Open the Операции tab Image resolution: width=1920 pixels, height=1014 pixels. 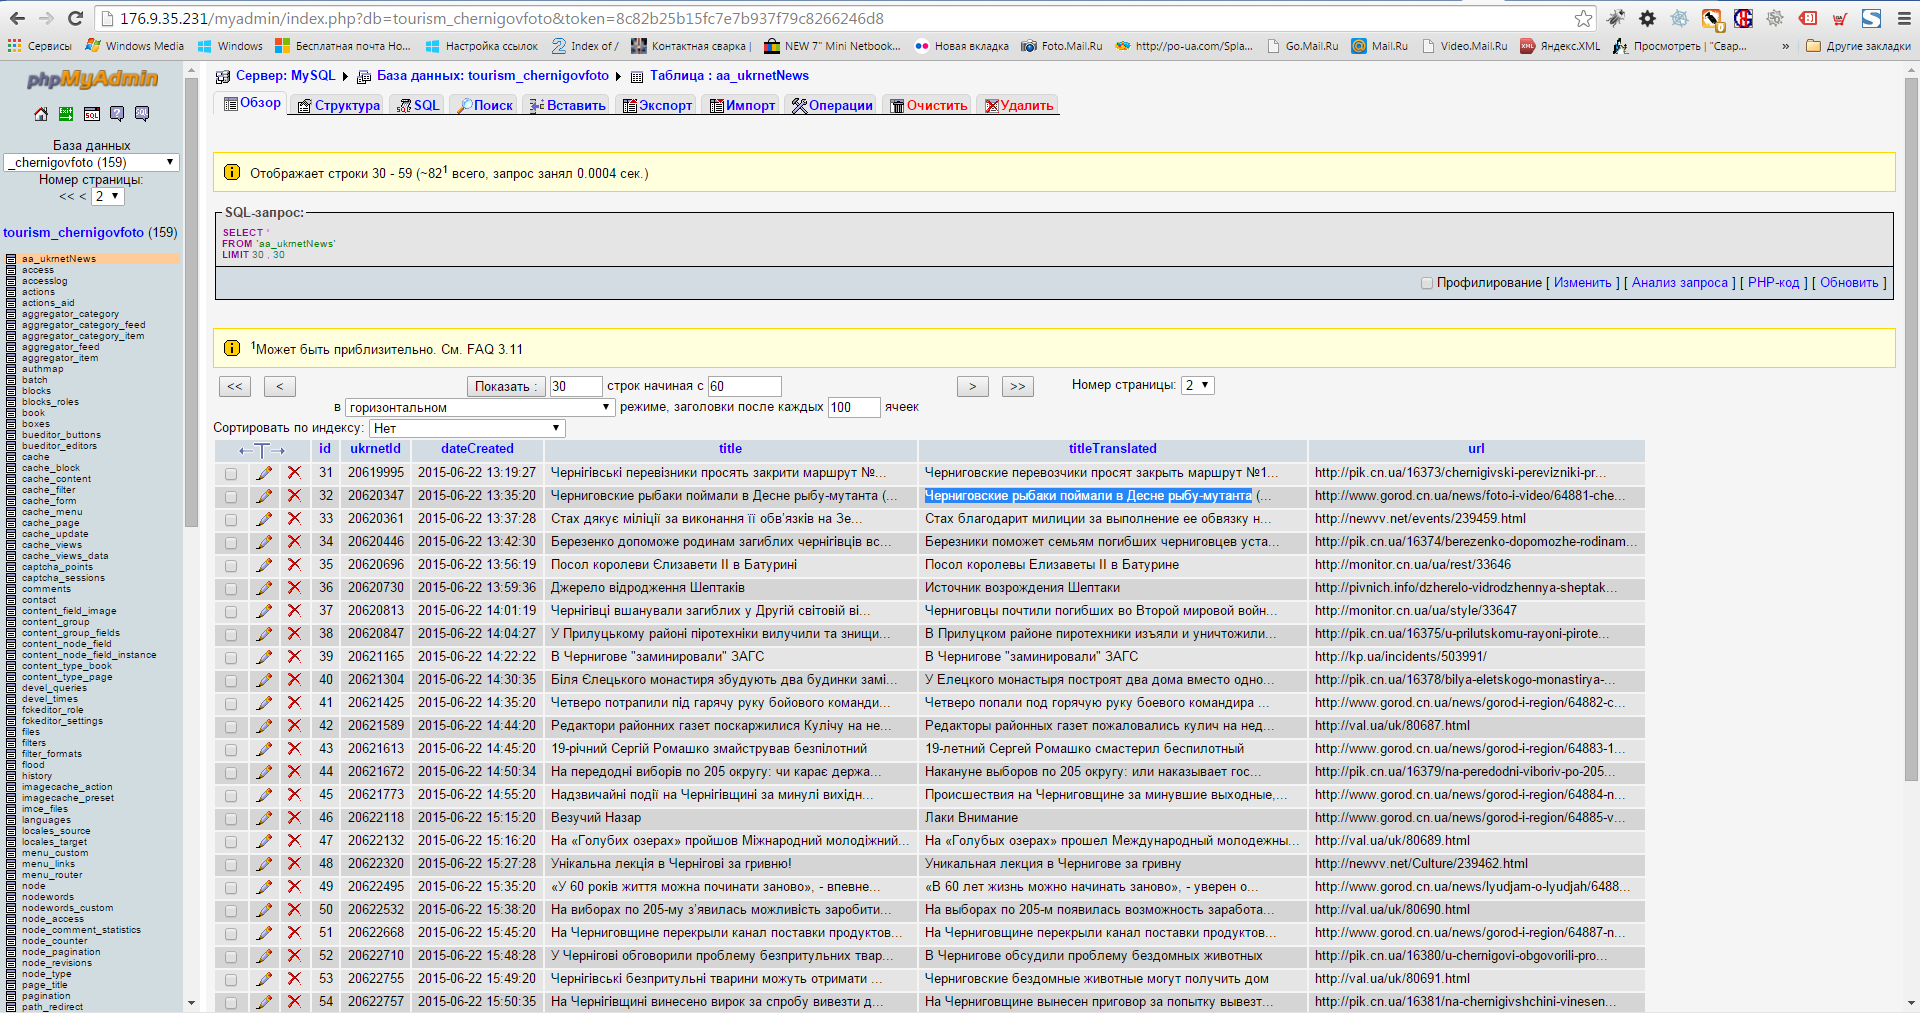click(x=832, y=105)
